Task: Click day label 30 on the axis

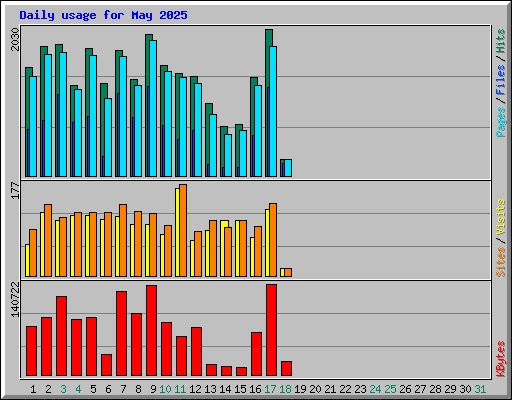Action: (465, 389)
